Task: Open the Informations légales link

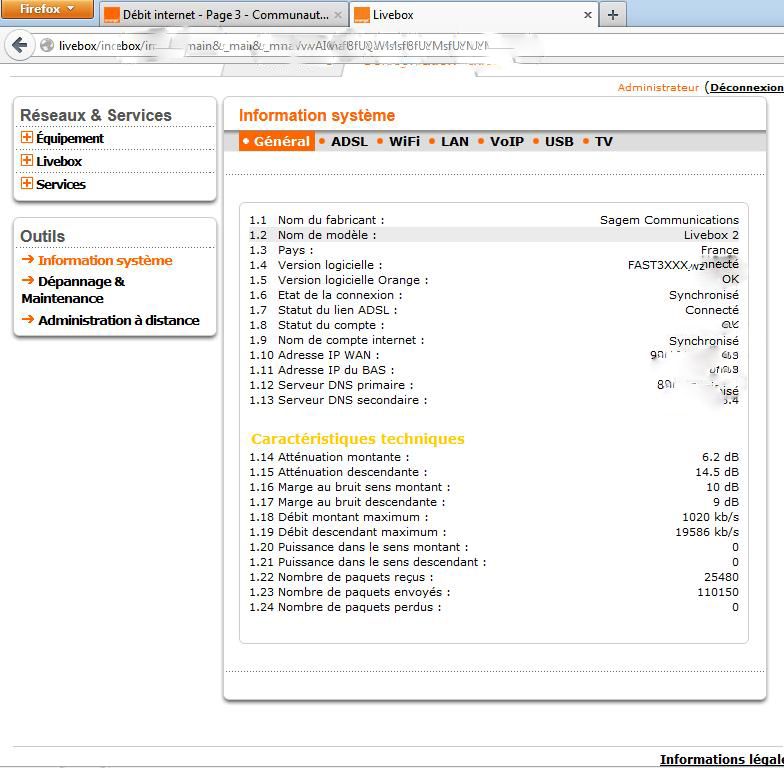Action: pyautogui.click(x=722, y=760)
